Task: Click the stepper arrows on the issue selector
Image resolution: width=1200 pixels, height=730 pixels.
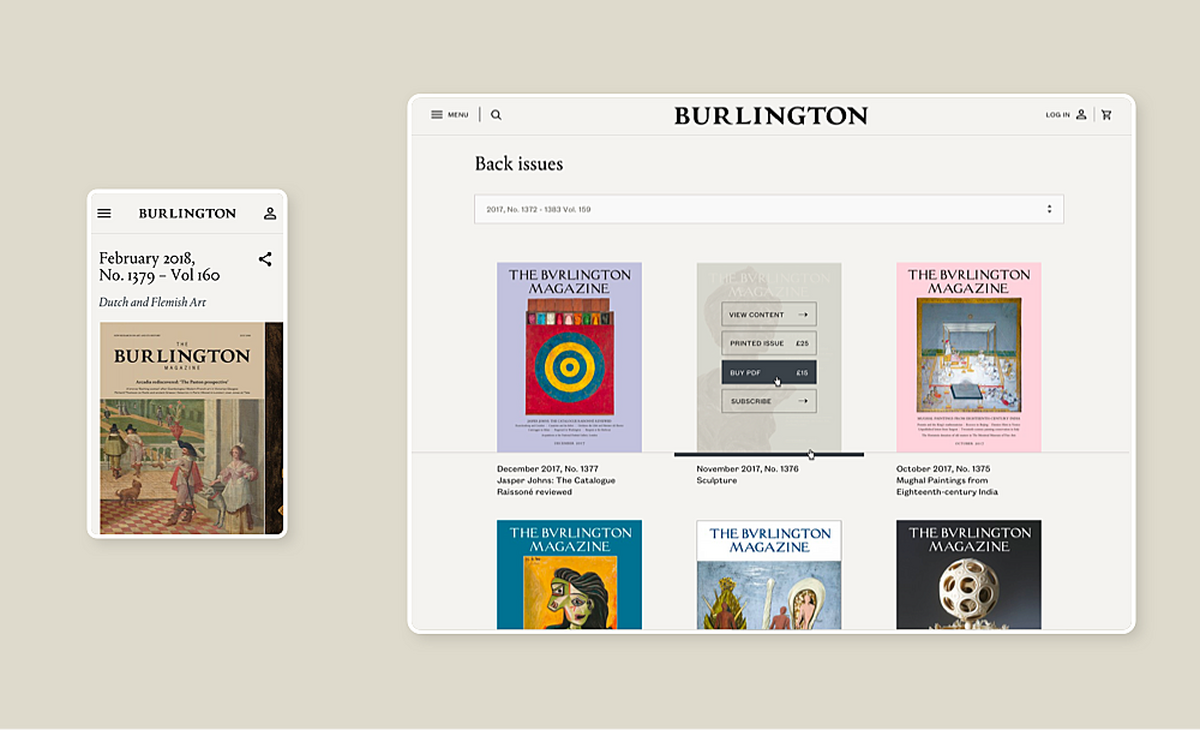Action: click(x=1048, y=208)
